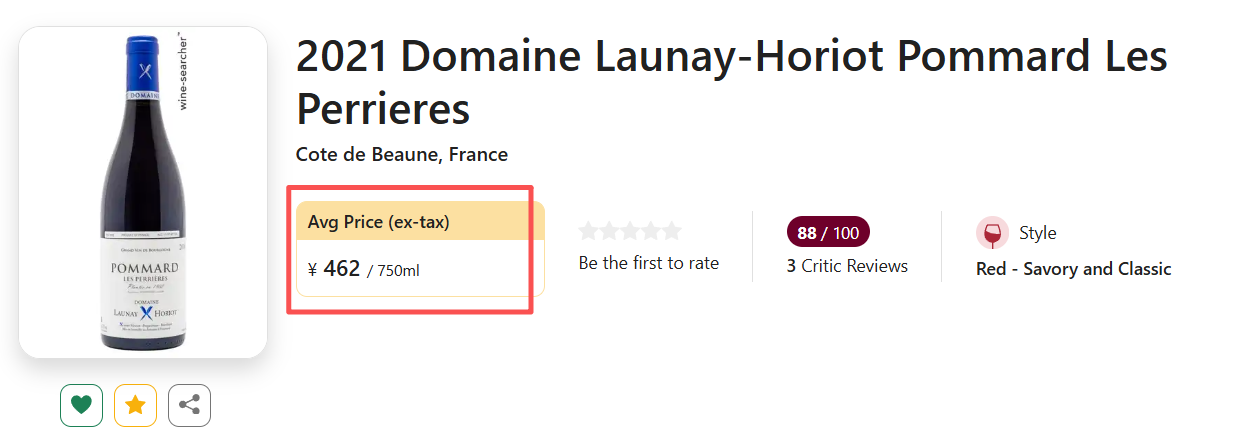This screenshot has height=446, width=1240.
Task: Give five stars with the last star
Action: (x=672, y=232)
